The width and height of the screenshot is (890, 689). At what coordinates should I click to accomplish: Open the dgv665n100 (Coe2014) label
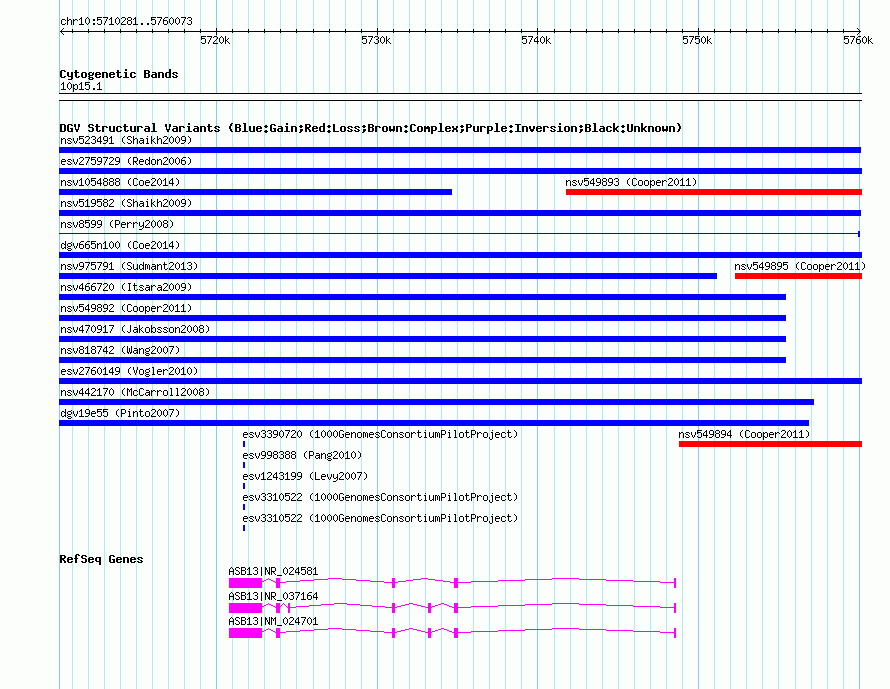click(x=120, y=245)
